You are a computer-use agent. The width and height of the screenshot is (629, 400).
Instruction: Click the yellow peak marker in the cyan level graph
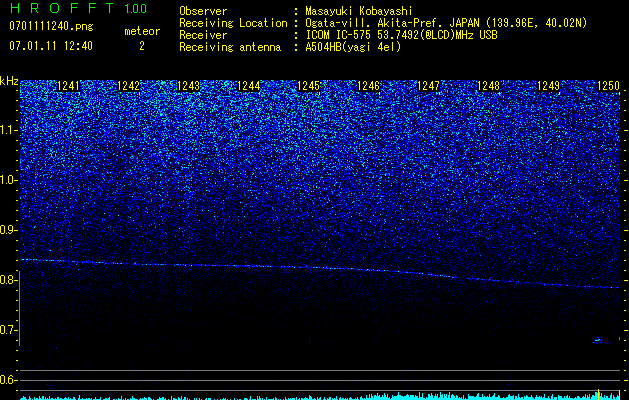[599, 394]
